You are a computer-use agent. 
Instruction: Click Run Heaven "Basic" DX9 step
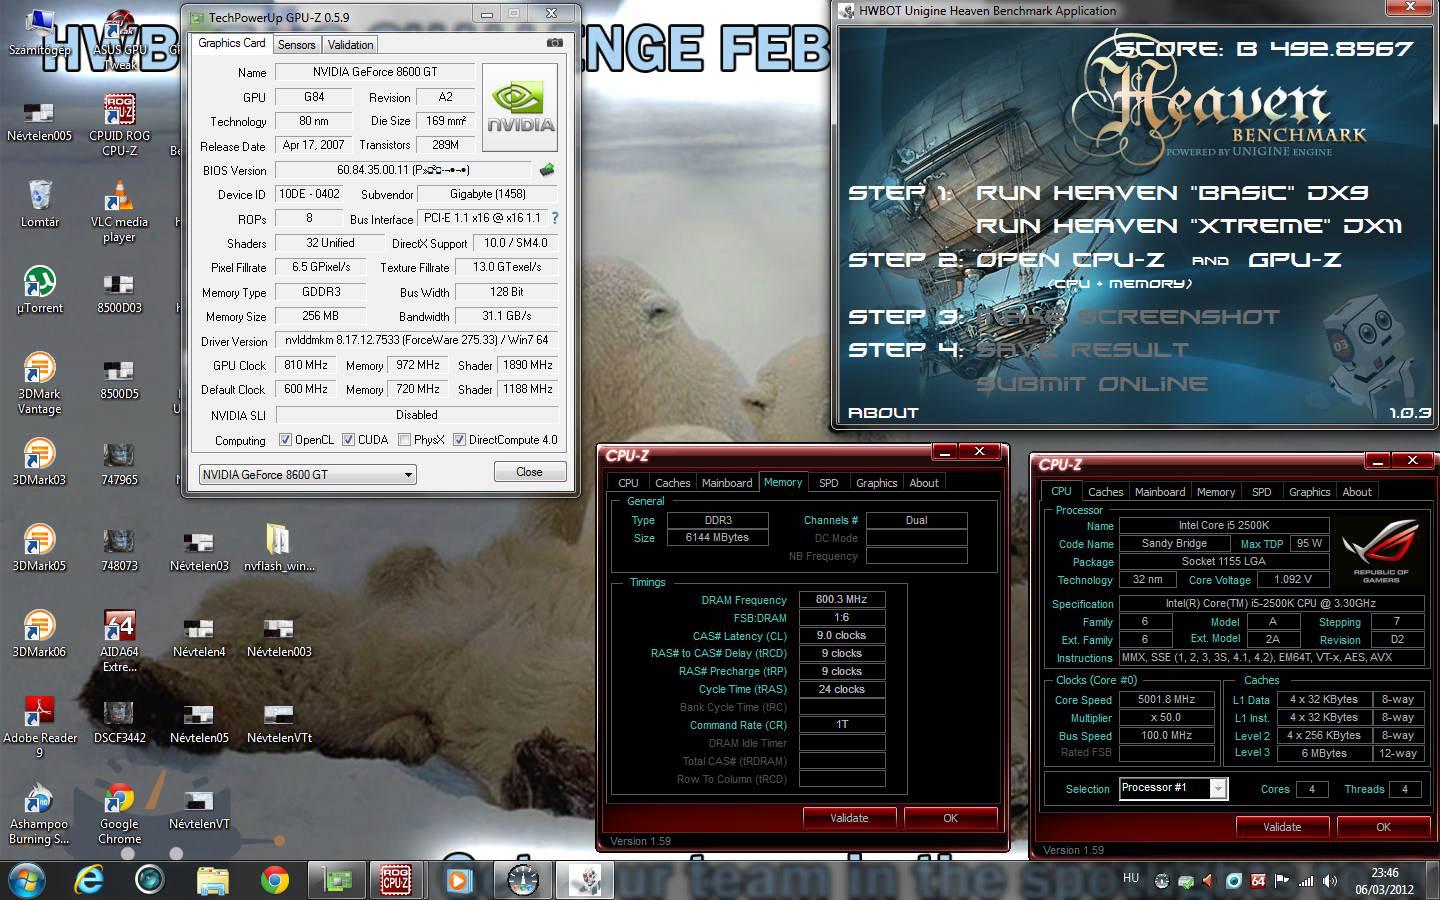1172,193
